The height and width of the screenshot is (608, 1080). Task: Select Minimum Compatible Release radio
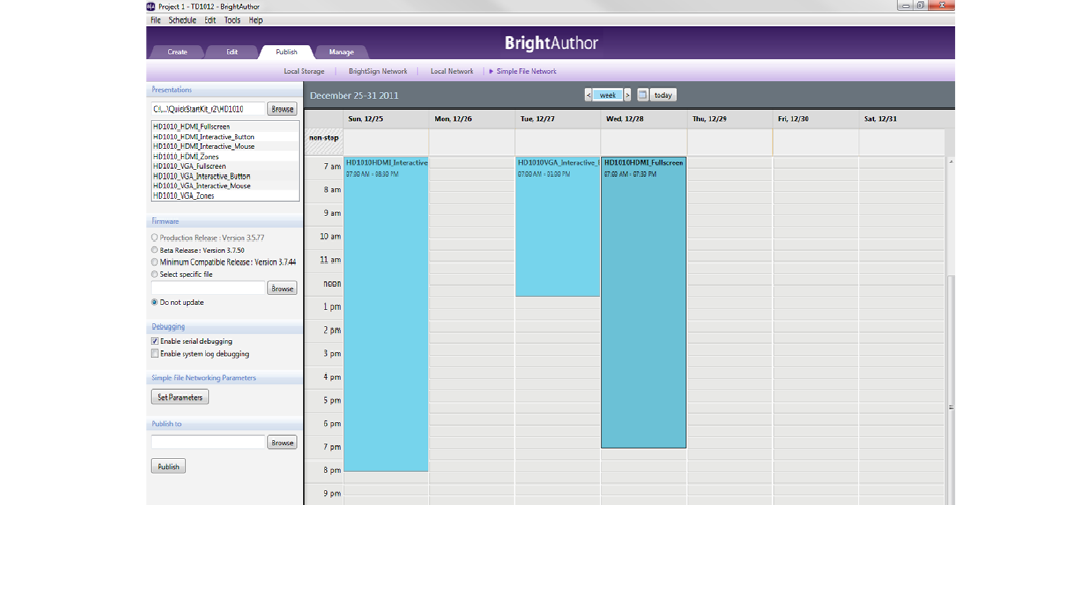tap(155, 262)
